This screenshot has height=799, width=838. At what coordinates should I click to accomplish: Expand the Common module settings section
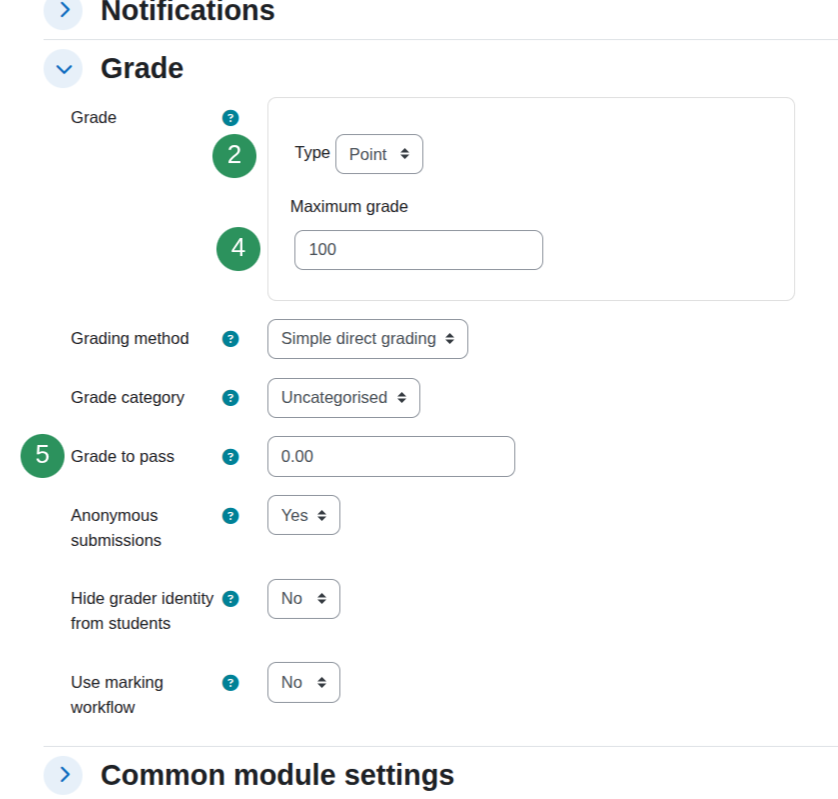(64, 774)
